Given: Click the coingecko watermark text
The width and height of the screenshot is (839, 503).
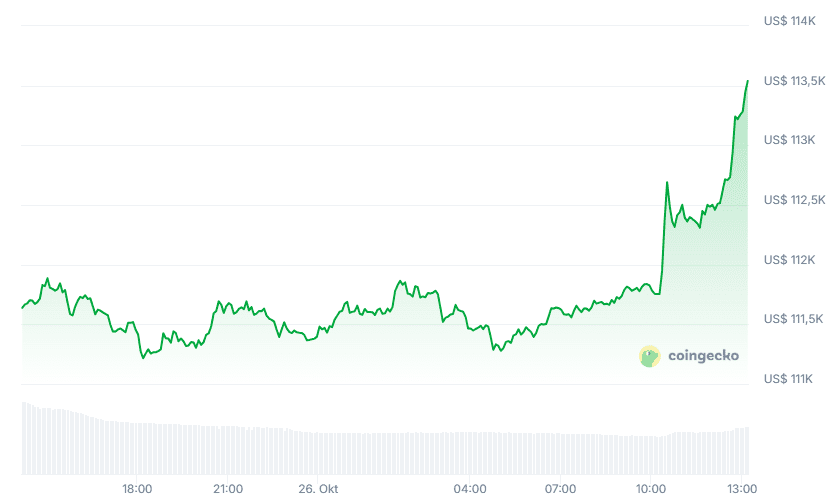Looking at the screenshot, I should pyautogui.click(x=703, y=355).
